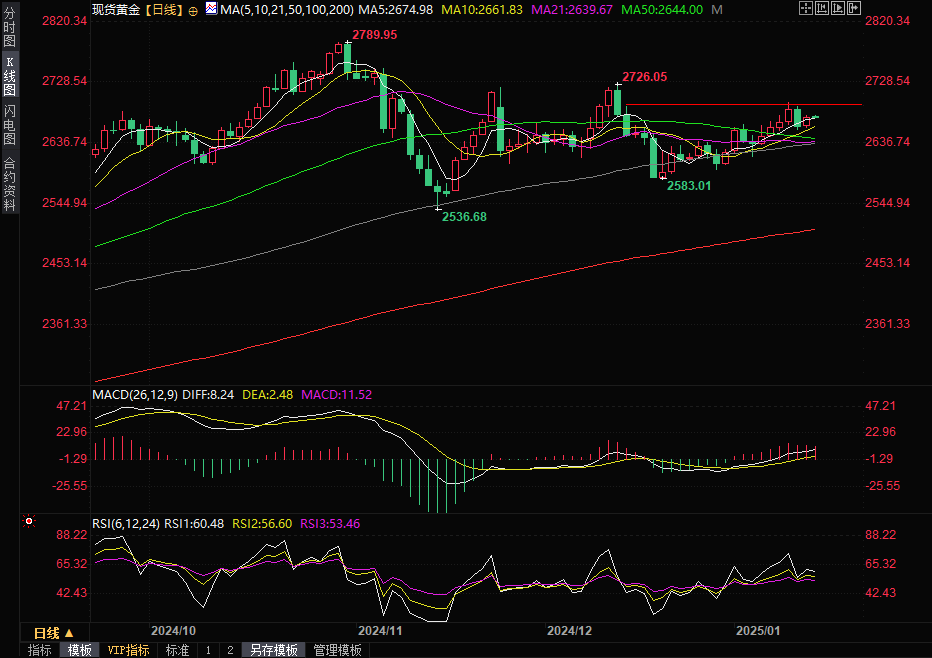Click the MA(5,10,21,50,100,200) parameters label

pyautogui.click(x=286, y=9)
